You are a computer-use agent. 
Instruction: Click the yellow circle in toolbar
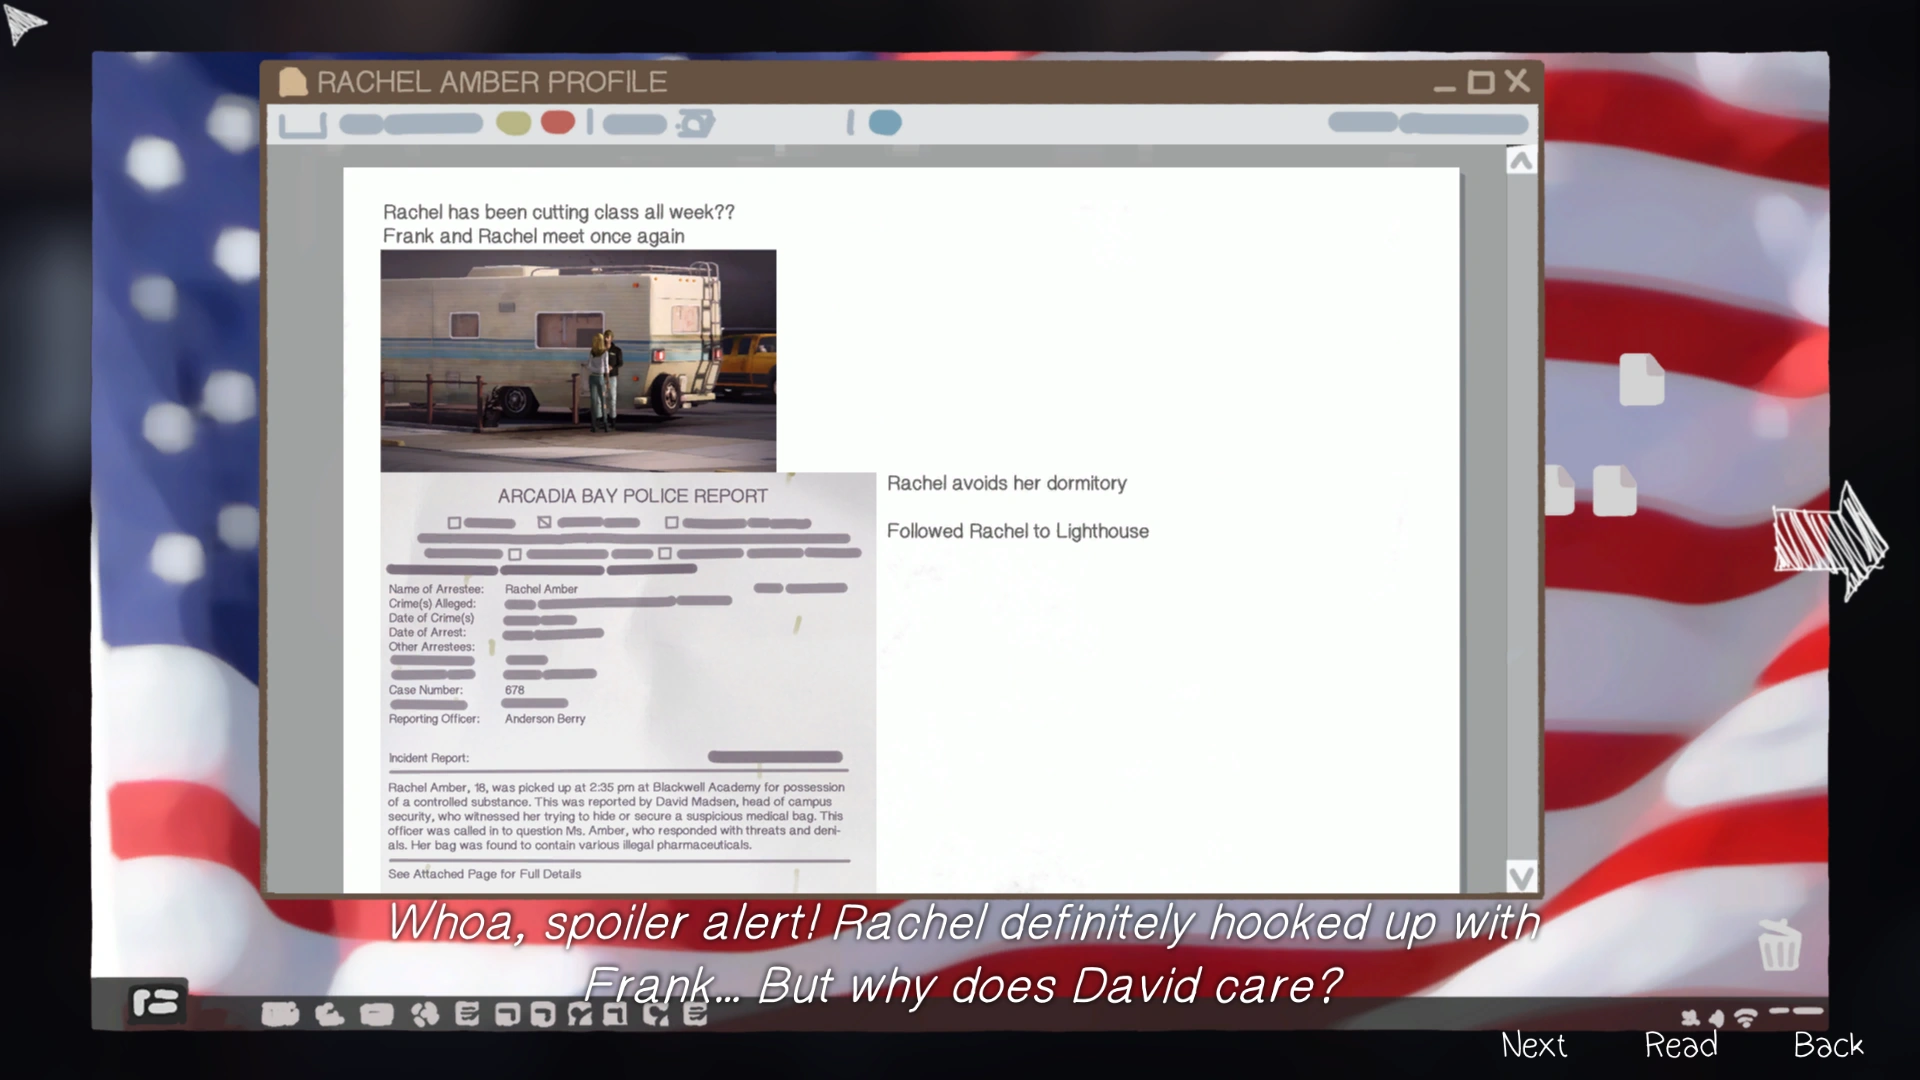[x=513, y=123]
